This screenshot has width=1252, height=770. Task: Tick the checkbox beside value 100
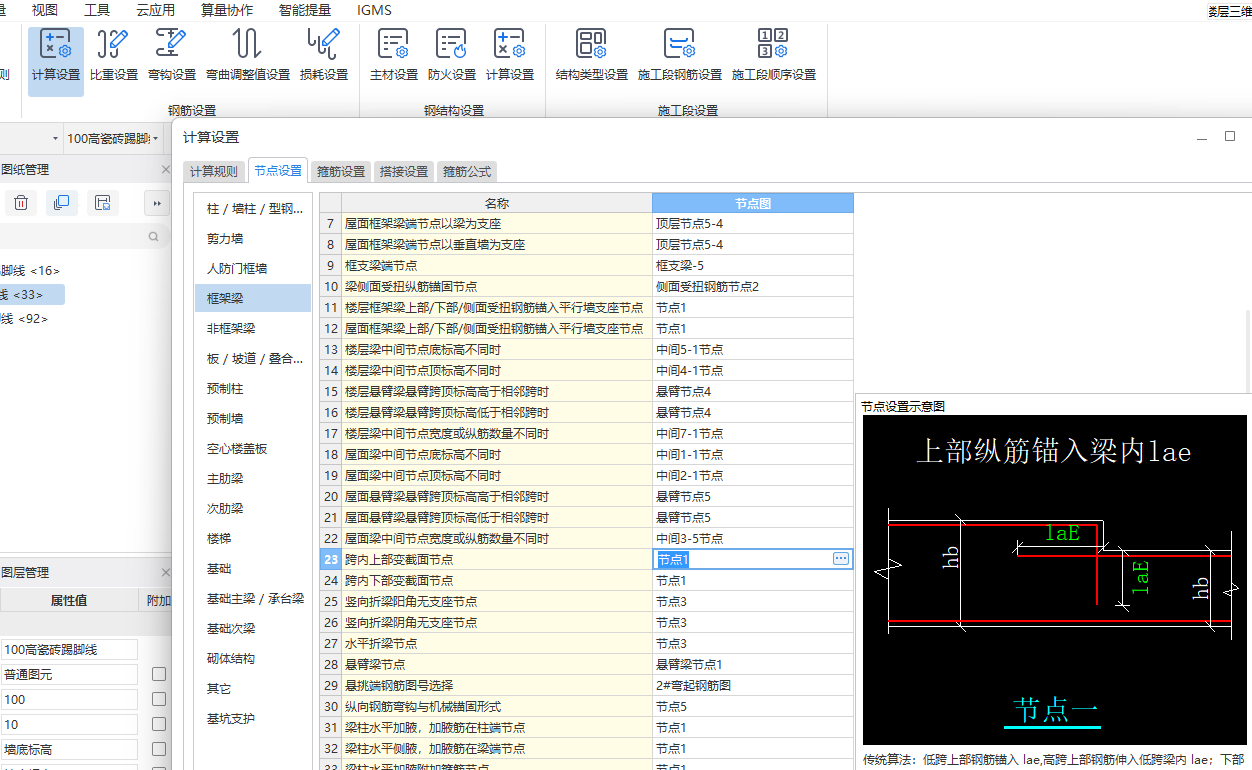pyautogui.click(x=159, y=699)
